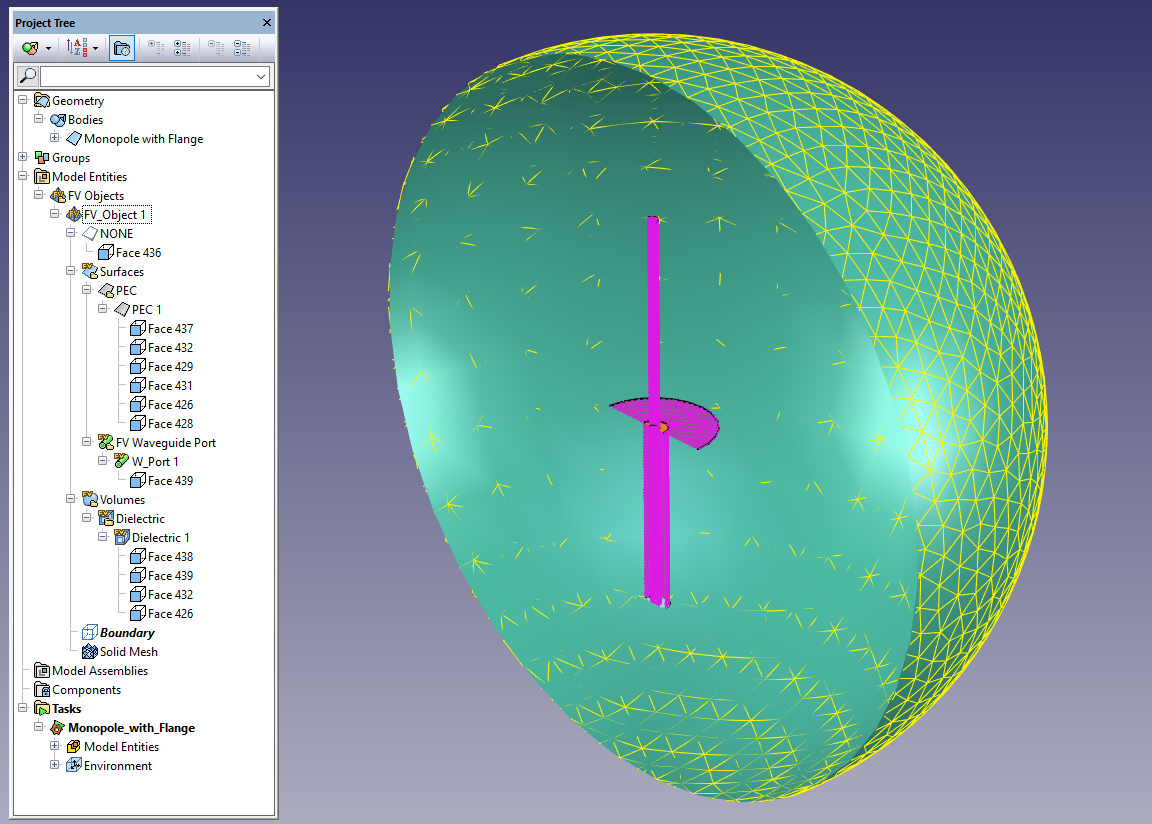
Task: Click the Model Assemblies folder icon
Action: 42,671
